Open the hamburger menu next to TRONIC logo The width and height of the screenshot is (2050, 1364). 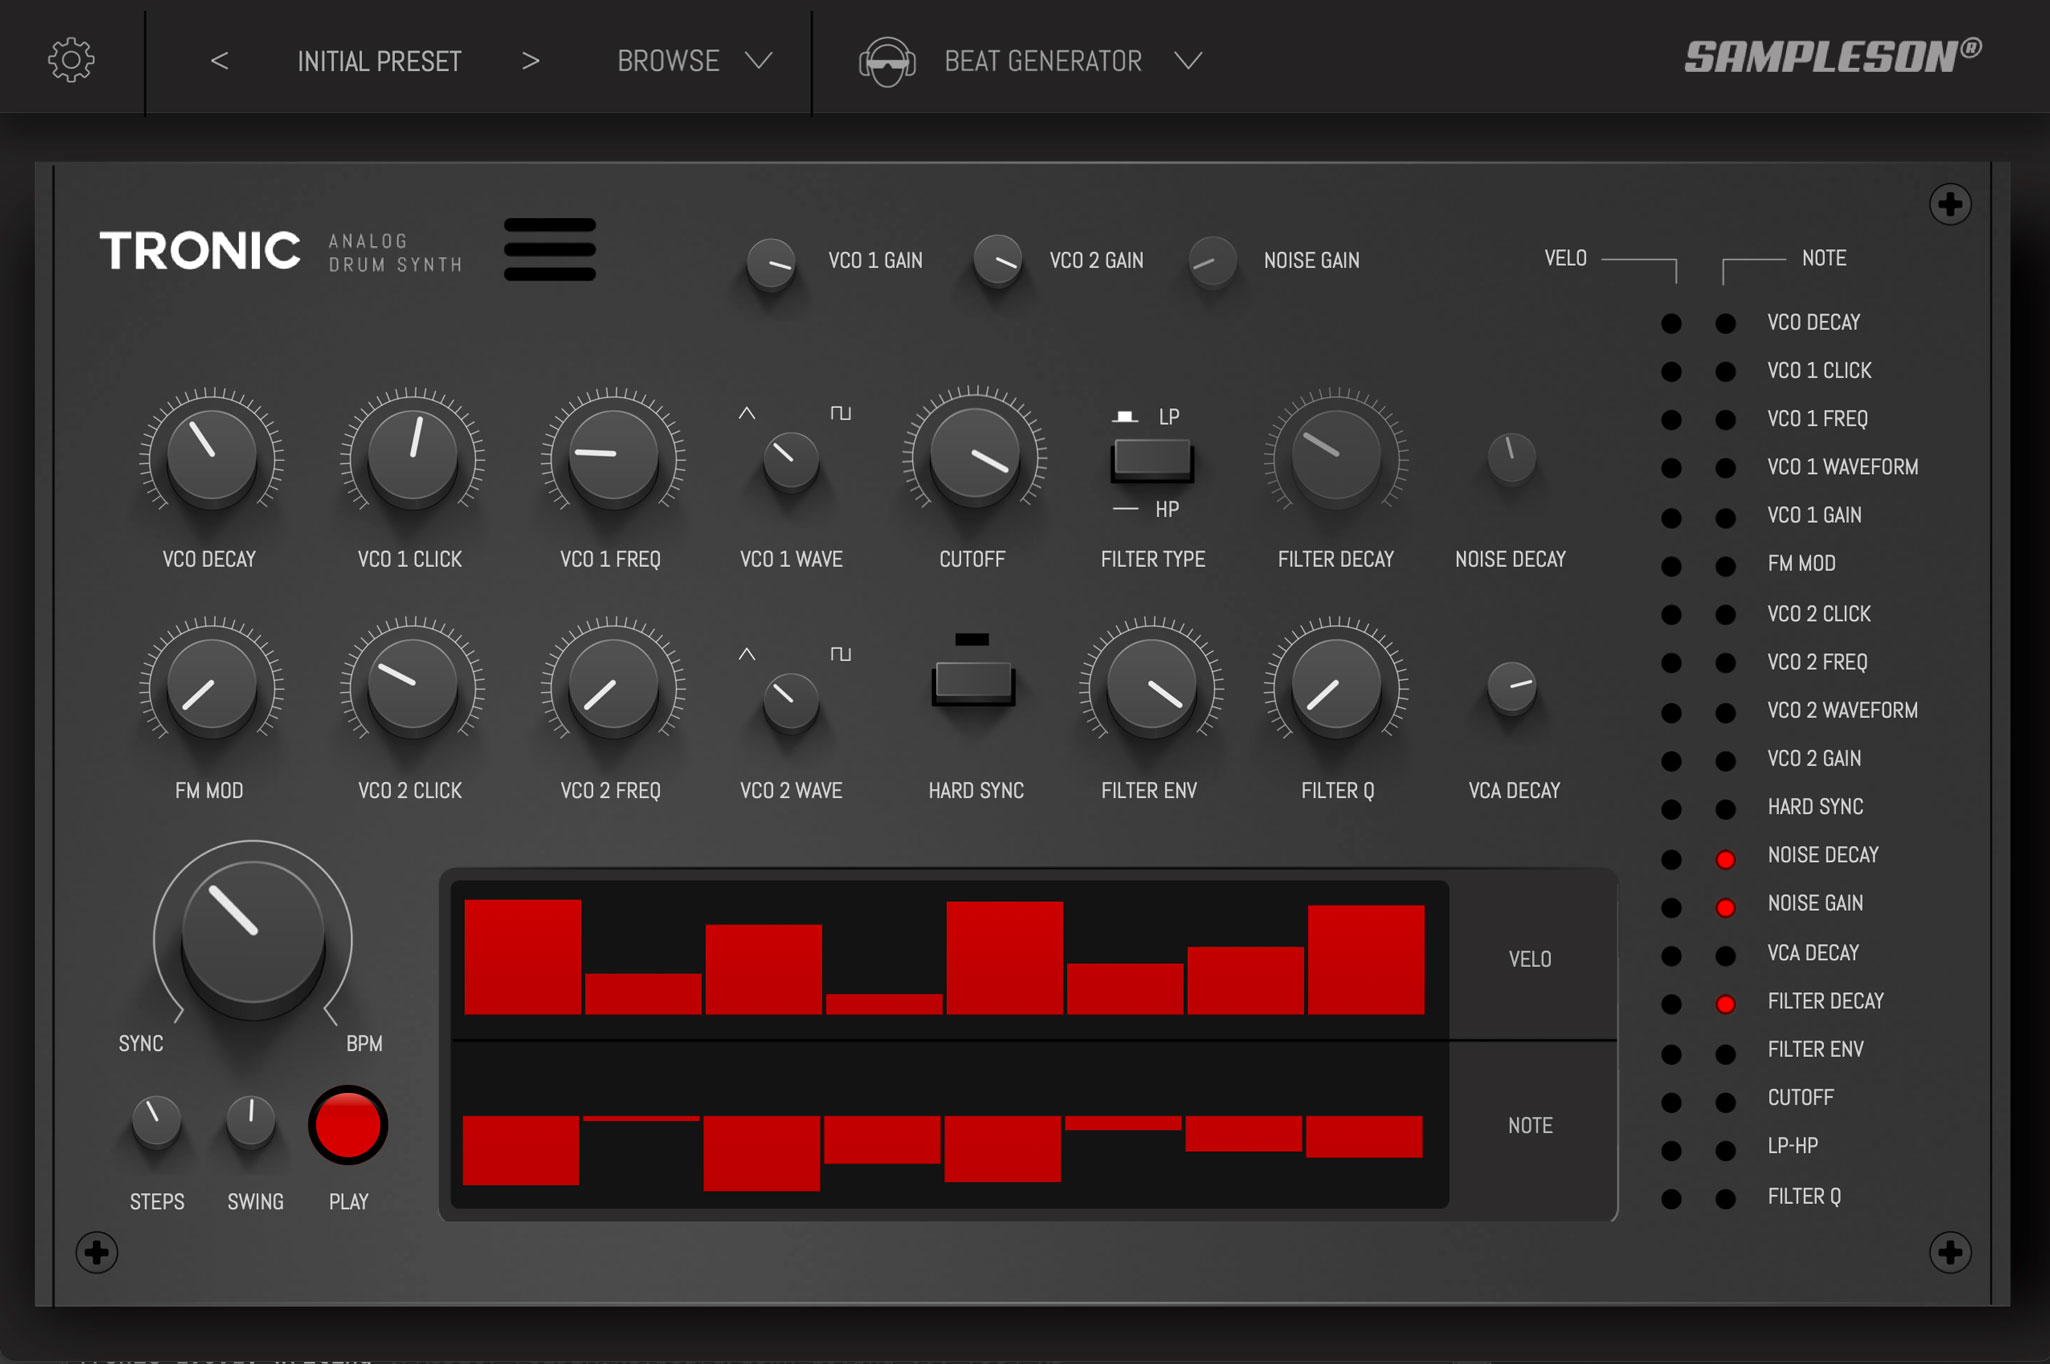(x=549, y=250)
